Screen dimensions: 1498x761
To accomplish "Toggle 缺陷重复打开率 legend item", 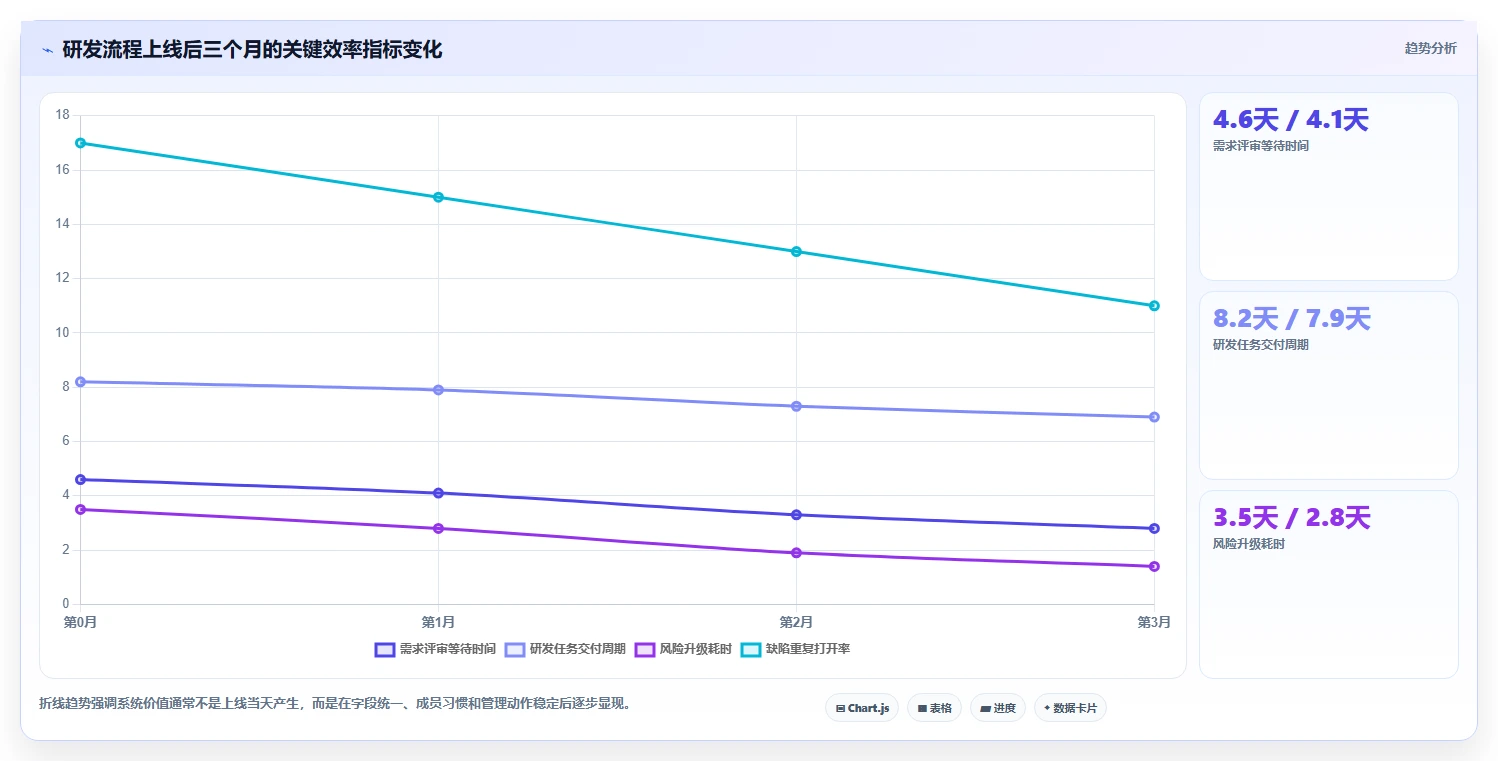I will point(795,649).
